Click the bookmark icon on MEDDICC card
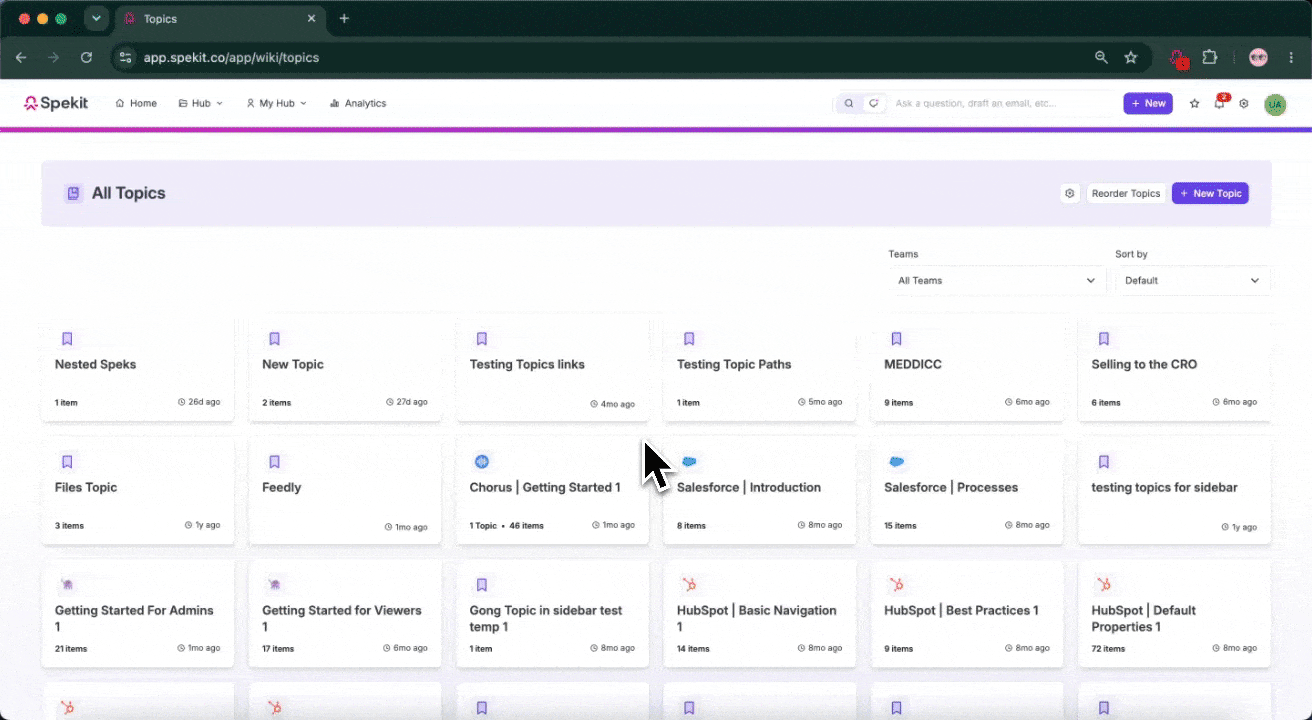 (x=897, y=339)
